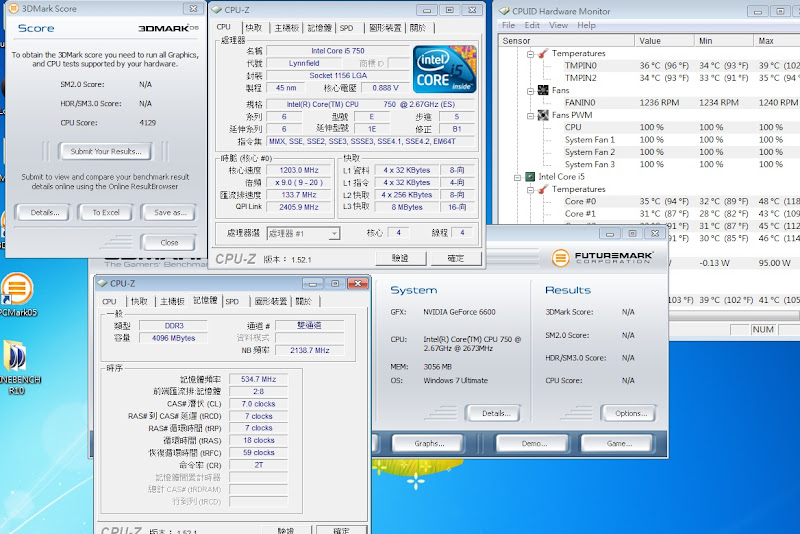The image size is (800, 534).
Task: Click the Save as button
Action: pyautogui.click(x=169, y=213)
